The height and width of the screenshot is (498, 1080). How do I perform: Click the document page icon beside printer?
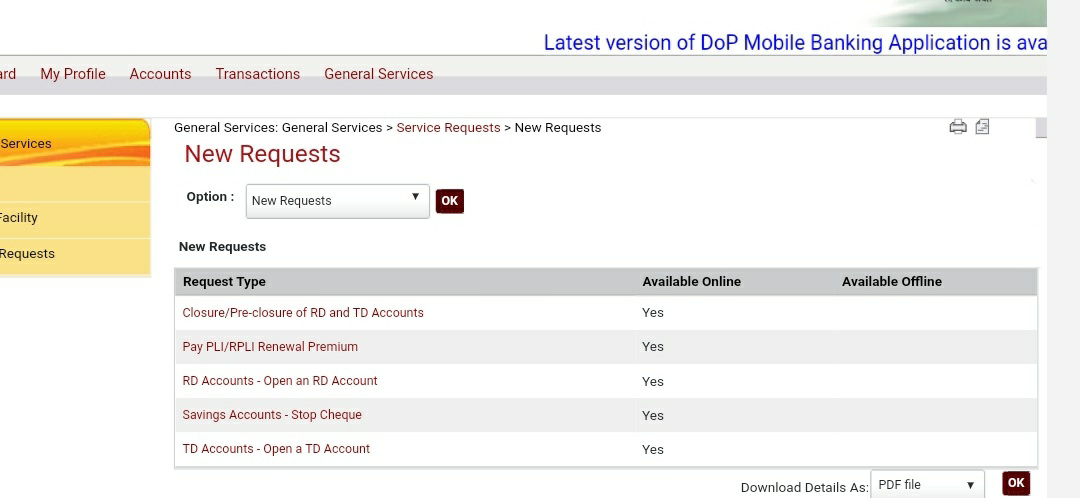pos(982,127)
